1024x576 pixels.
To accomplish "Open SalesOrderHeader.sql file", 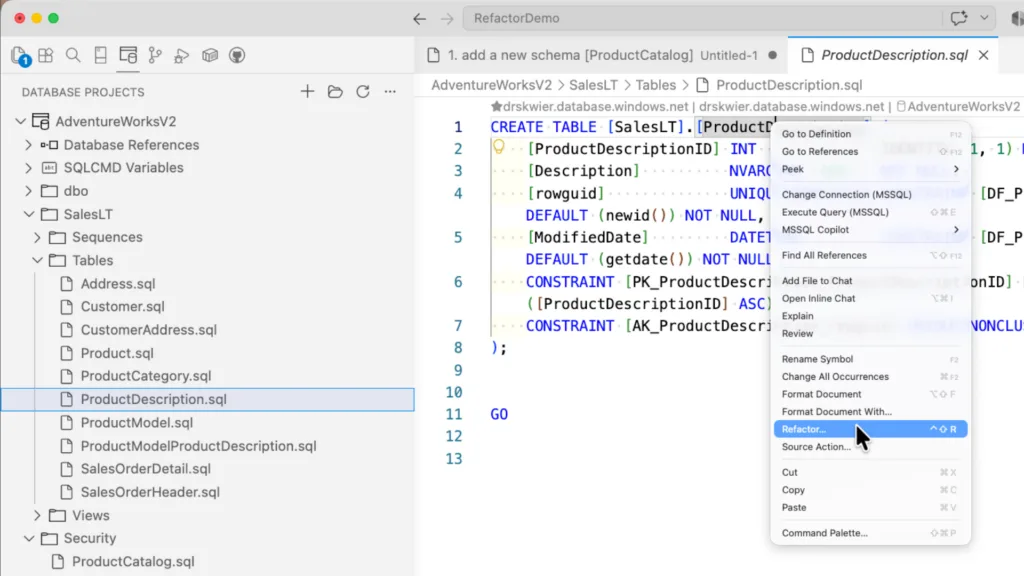I will 150,492.
